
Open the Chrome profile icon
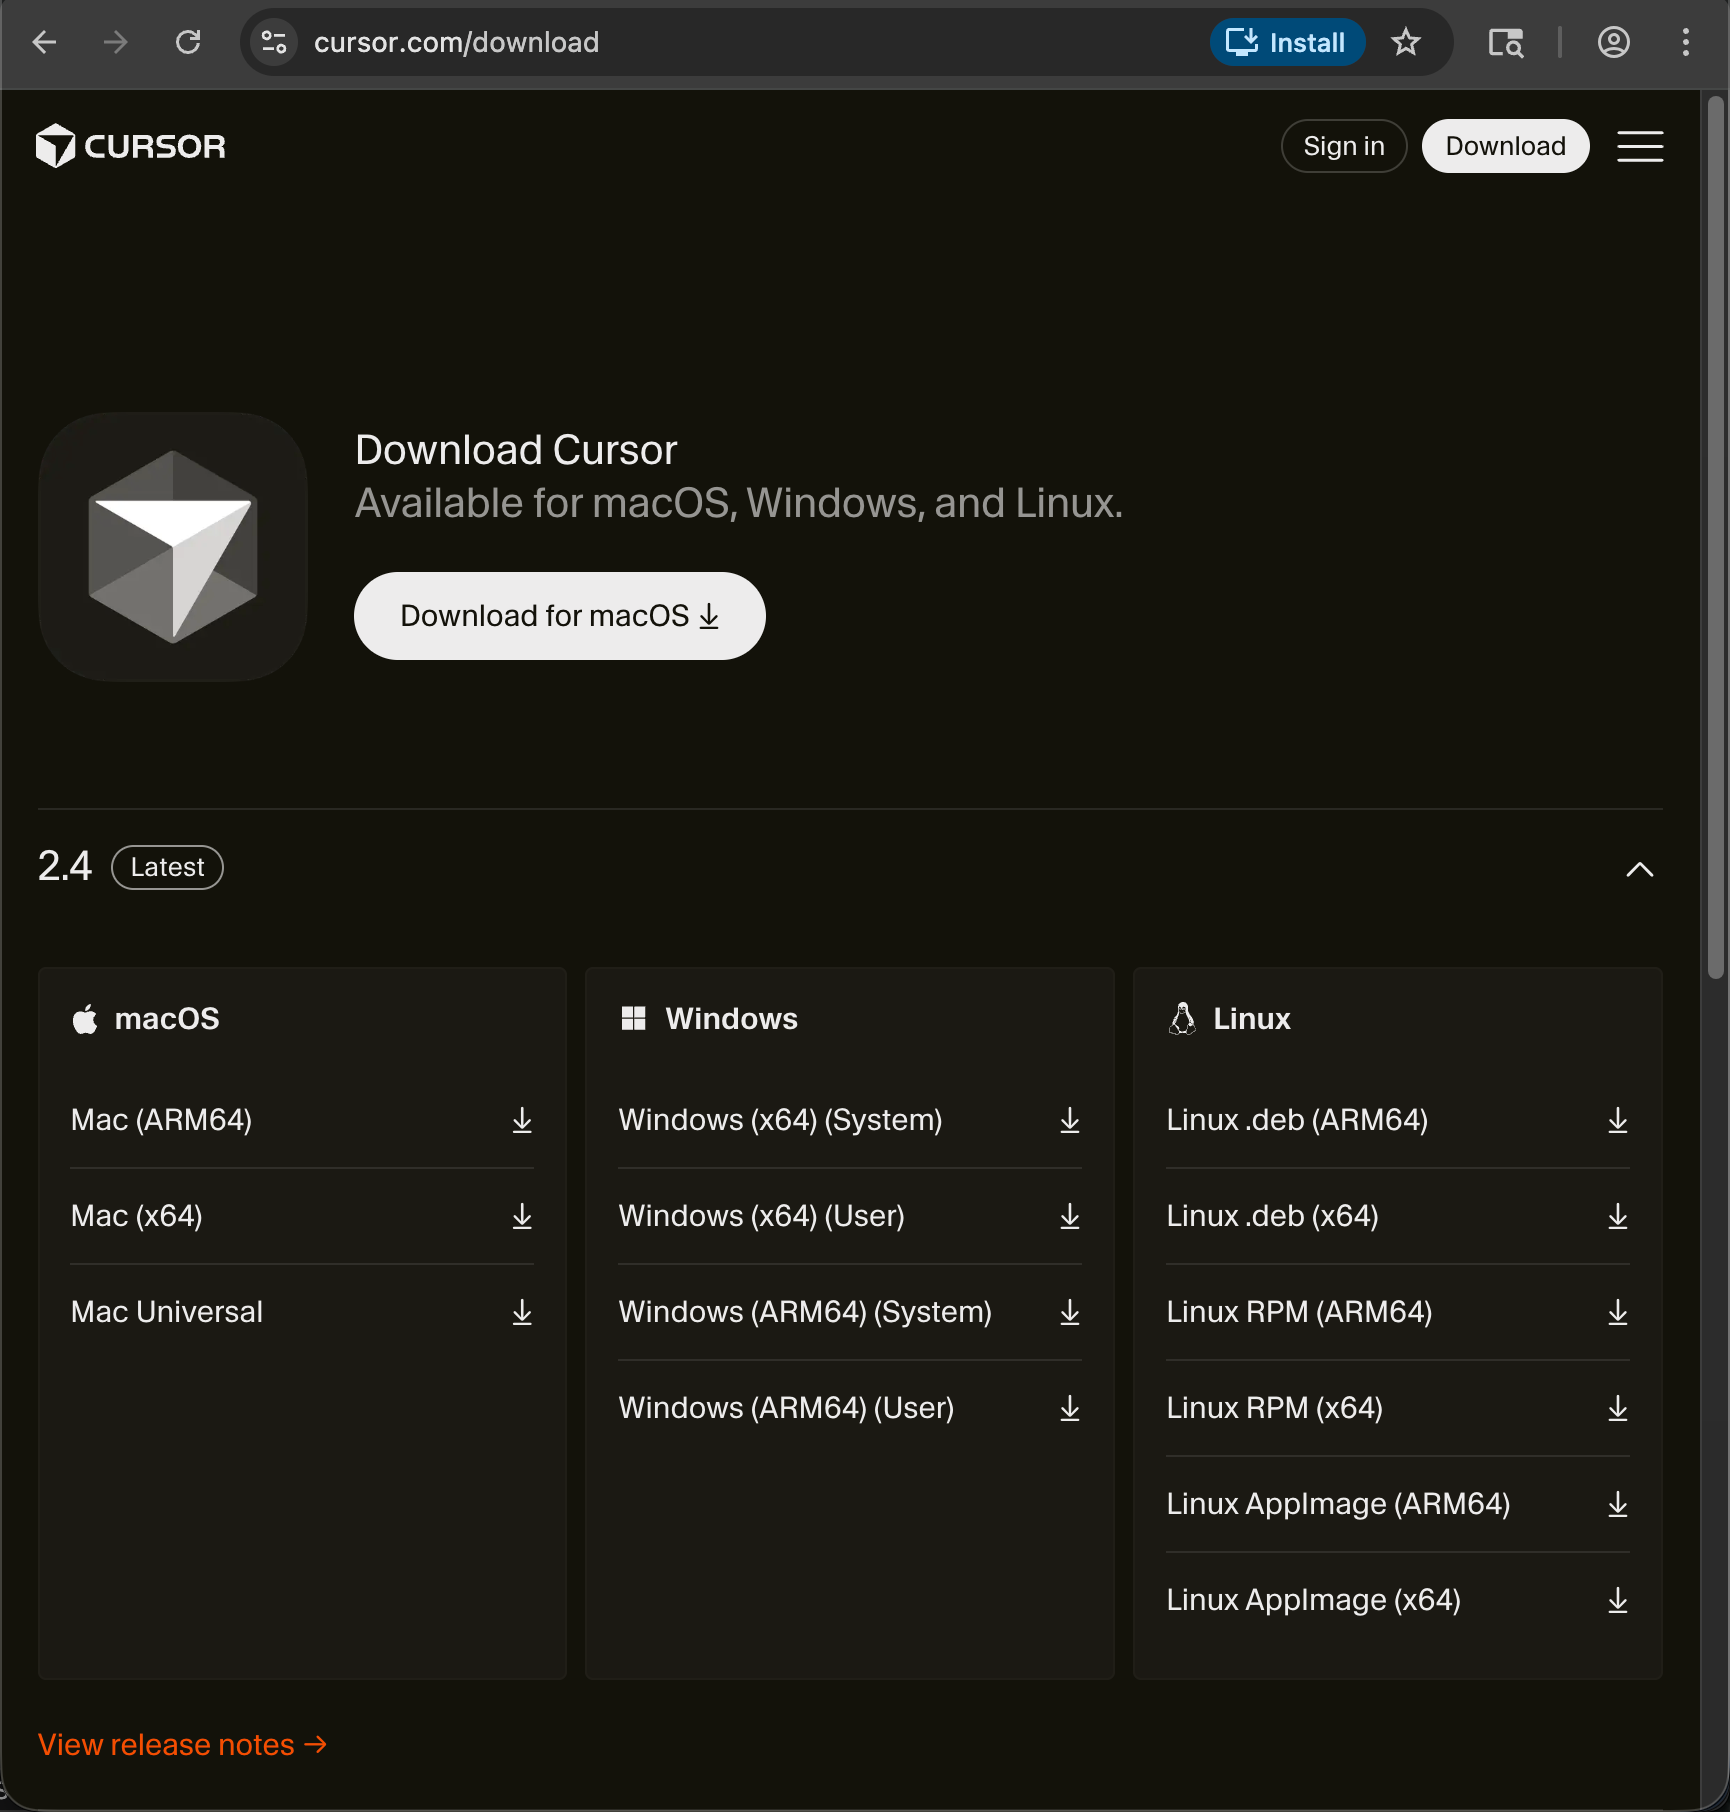pos(1613,42)
